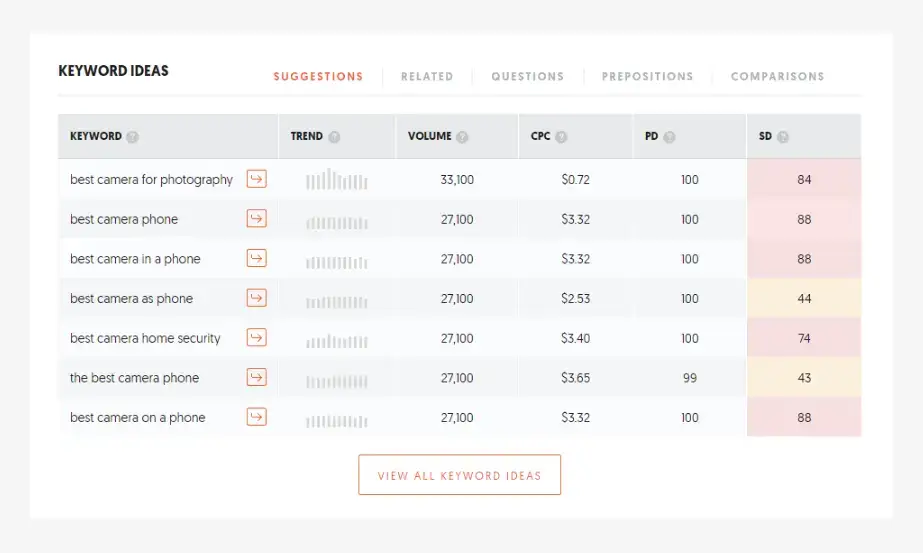Click help icon beside PD header

(x=669, y=137)
